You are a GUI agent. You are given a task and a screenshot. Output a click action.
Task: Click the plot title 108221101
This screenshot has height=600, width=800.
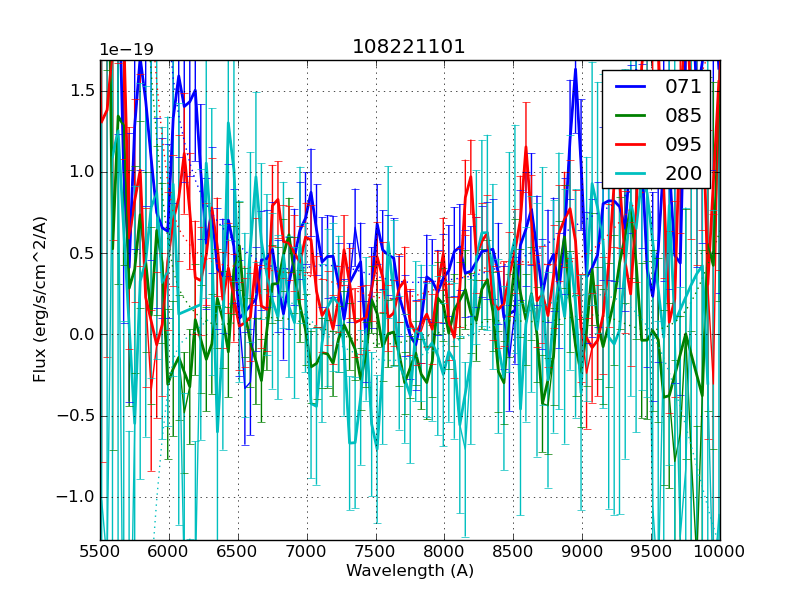point(409,47)
